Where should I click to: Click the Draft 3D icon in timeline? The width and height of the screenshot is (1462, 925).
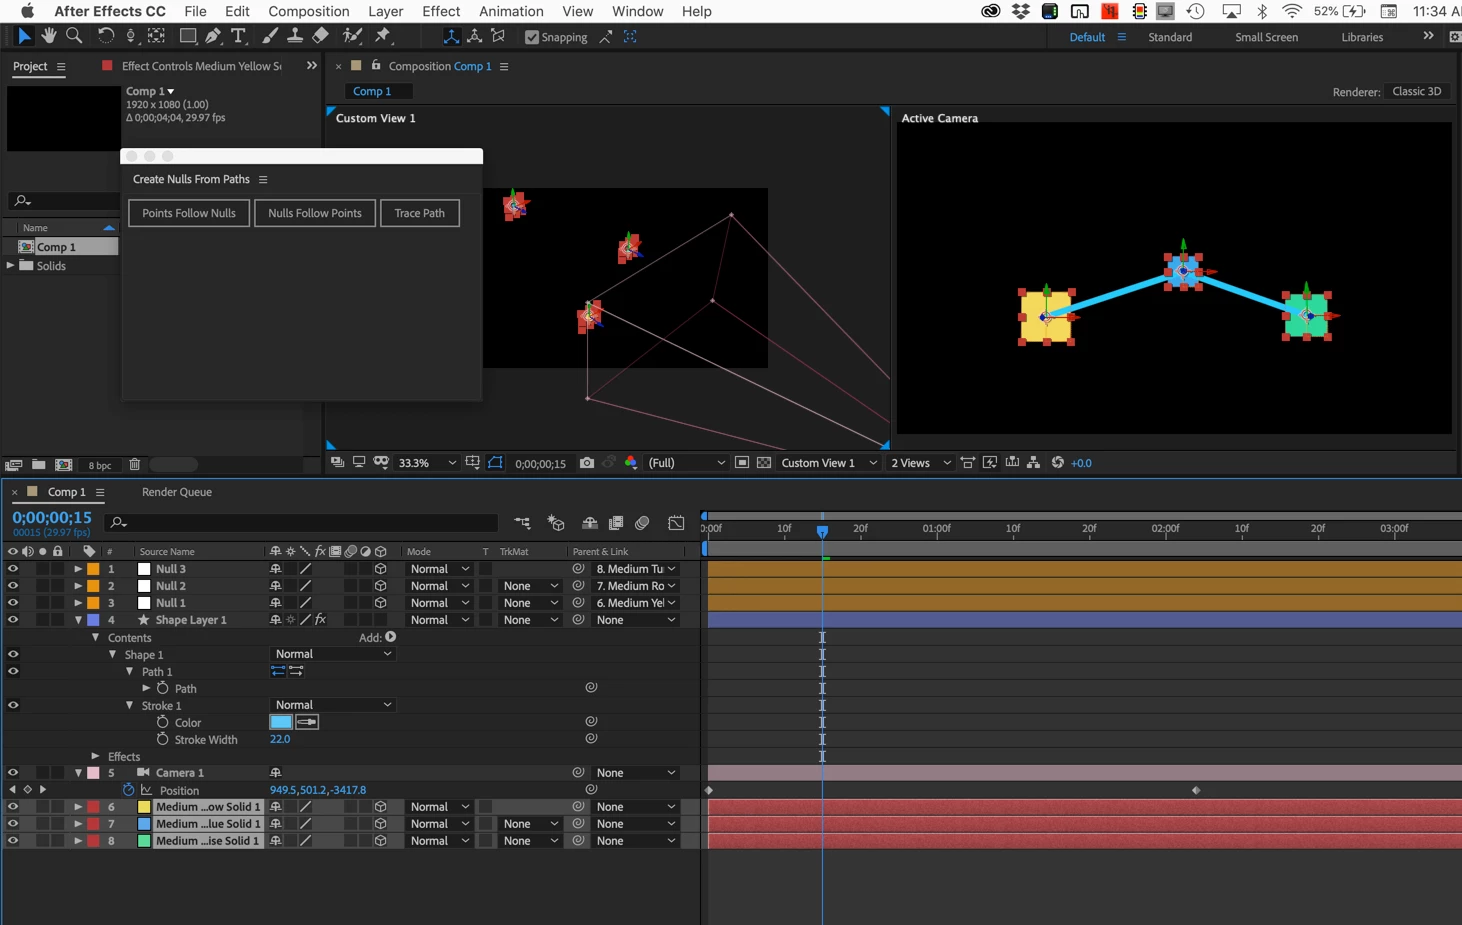click(x=556, y=523)
